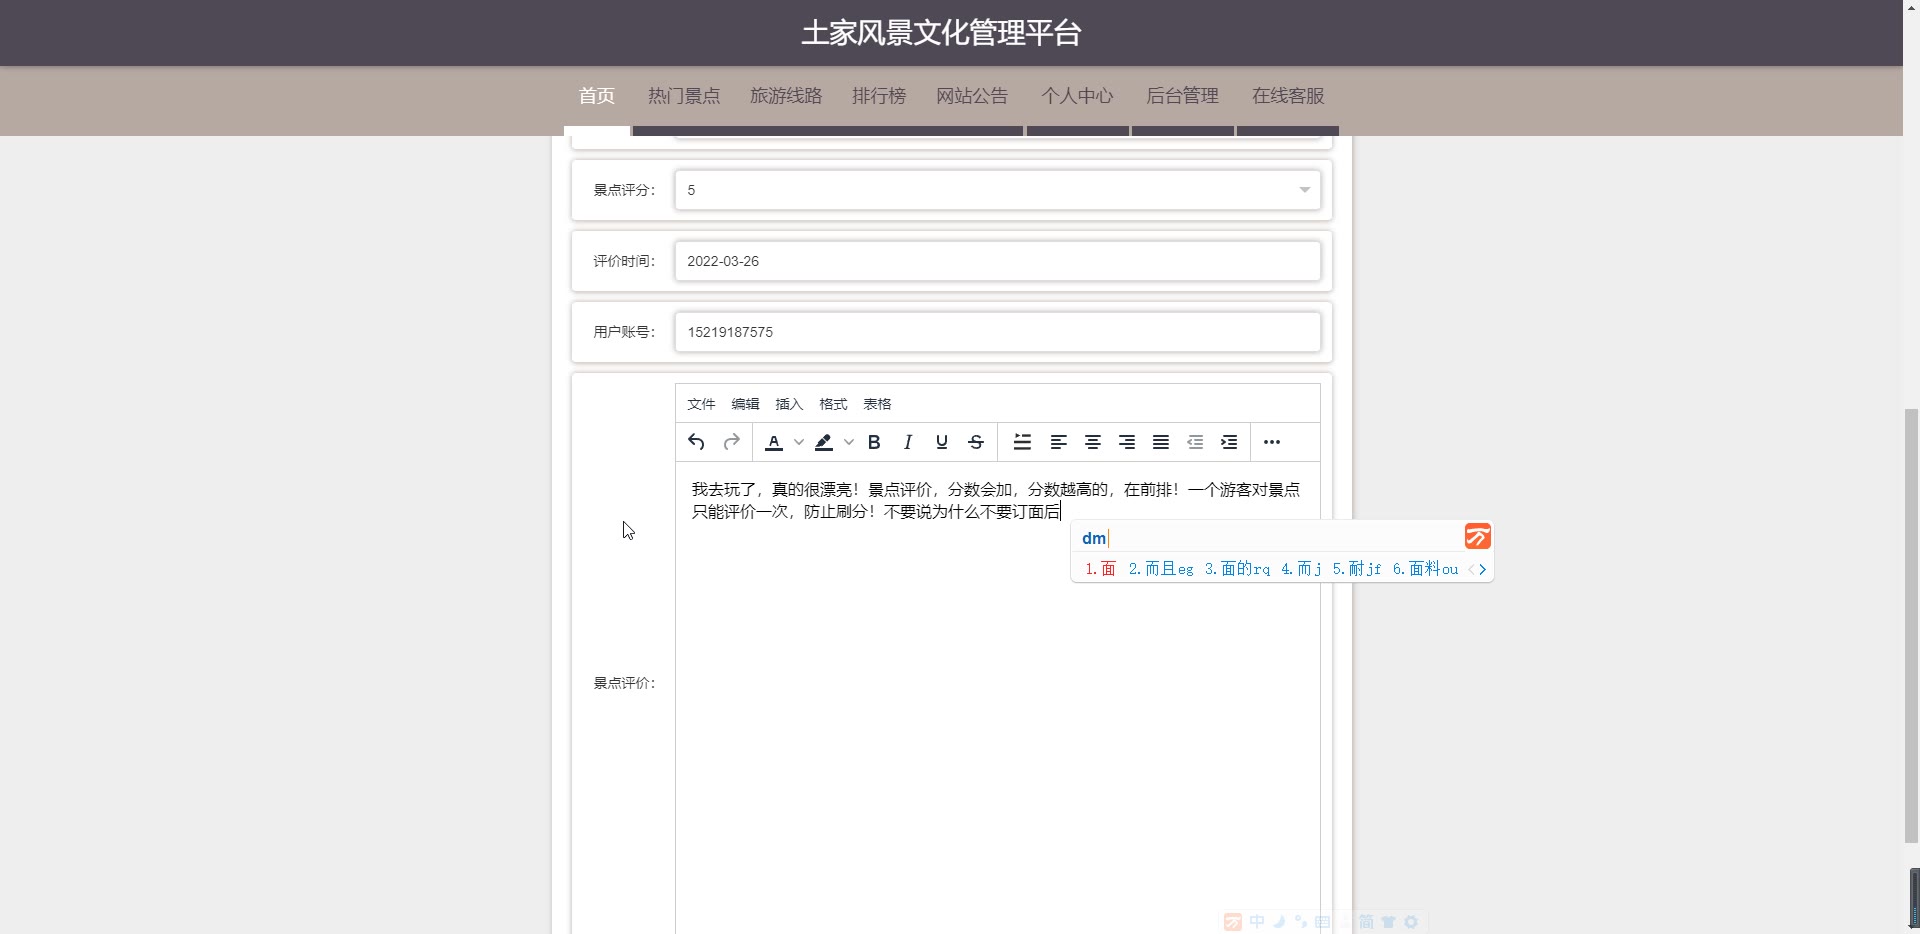Open the 在线客服 page
The image size is (1920, 934).
click(x=1288, y=96)
